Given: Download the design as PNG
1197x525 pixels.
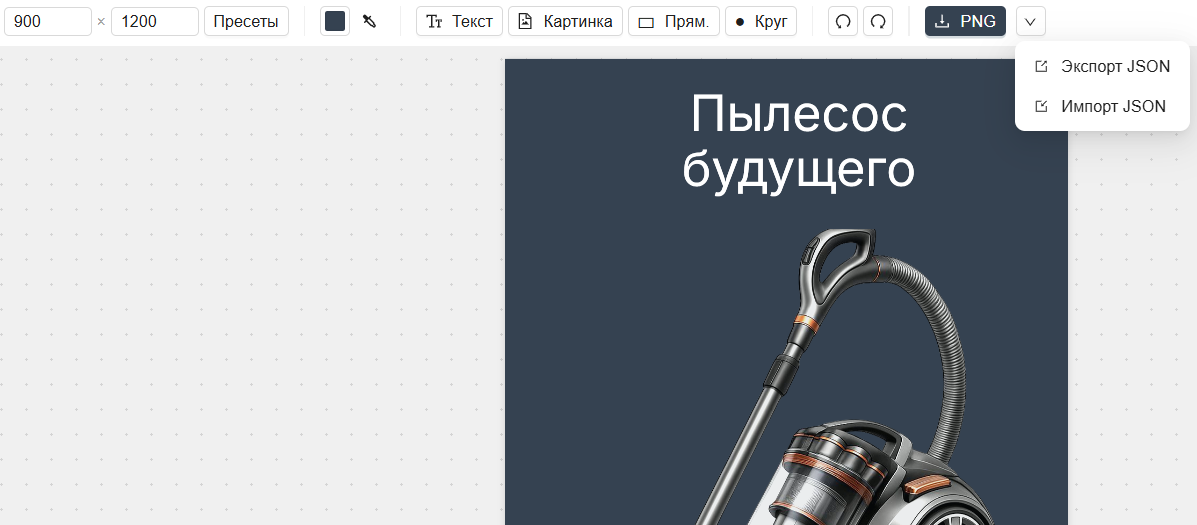Looking at the screenshot, I should [x=966, y=21].
